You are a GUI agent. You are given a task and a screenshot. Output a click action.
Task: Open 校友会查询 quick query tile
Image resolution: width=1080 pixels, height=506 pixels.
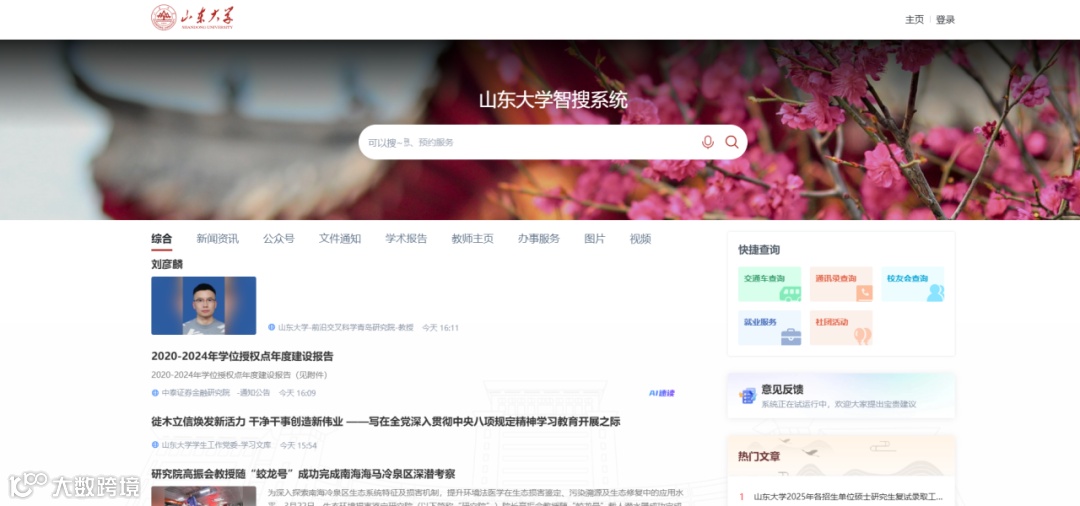pyautogui.click(x=913, y=284)
